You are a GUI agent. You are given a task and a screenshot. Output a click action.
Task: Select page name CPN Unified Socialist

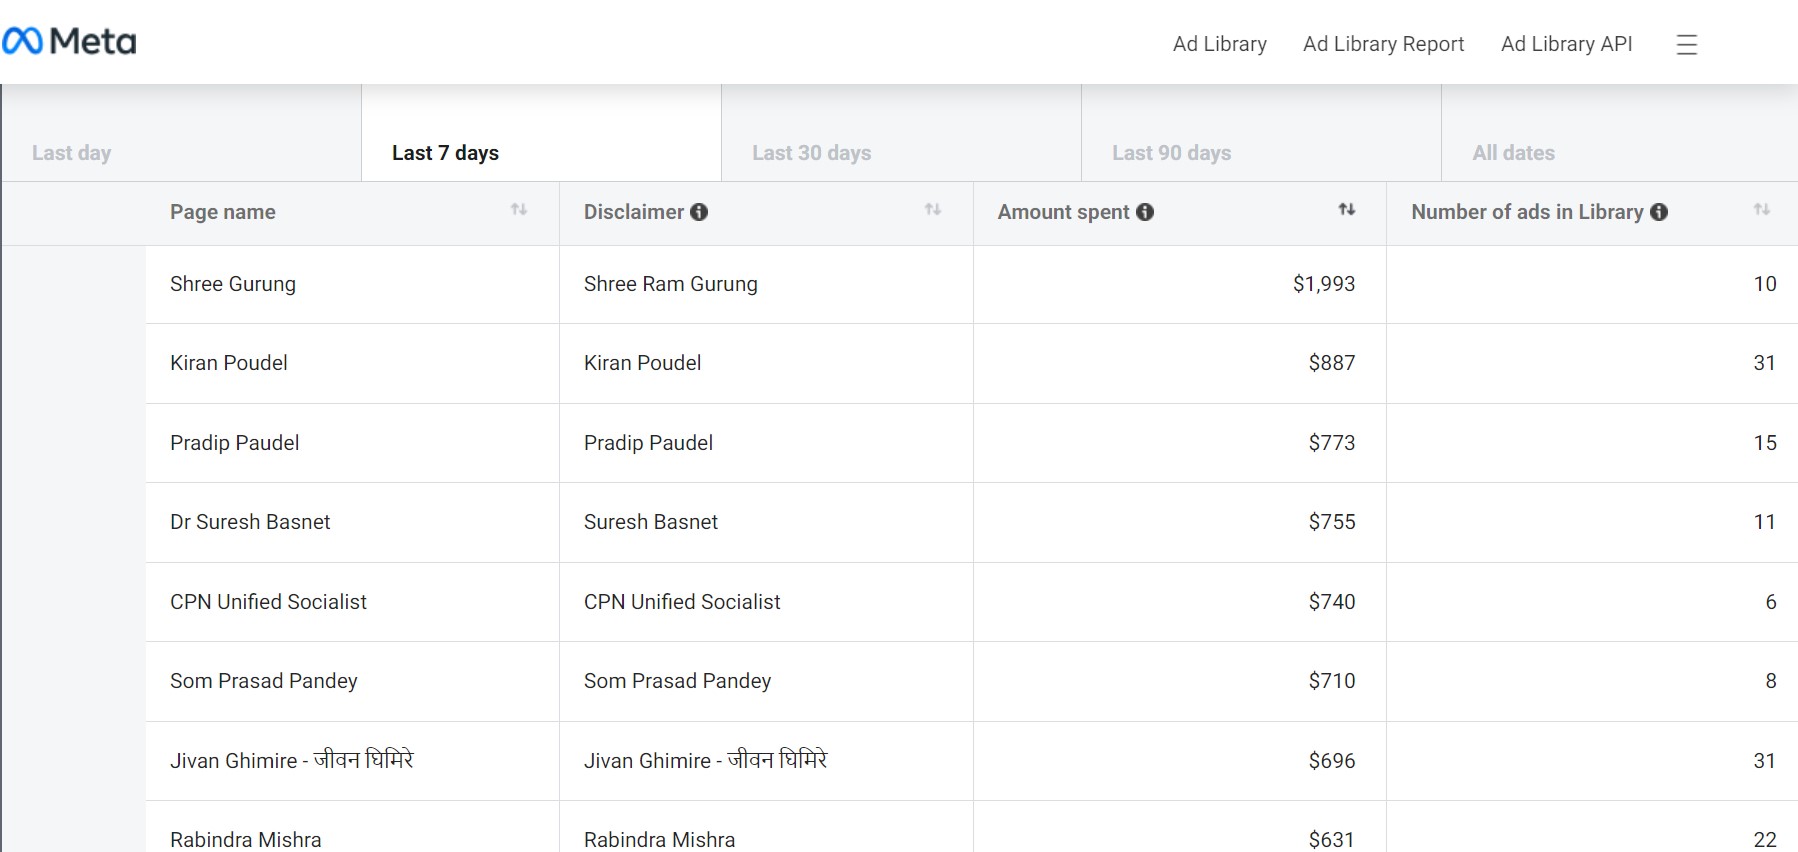point(268,602)
